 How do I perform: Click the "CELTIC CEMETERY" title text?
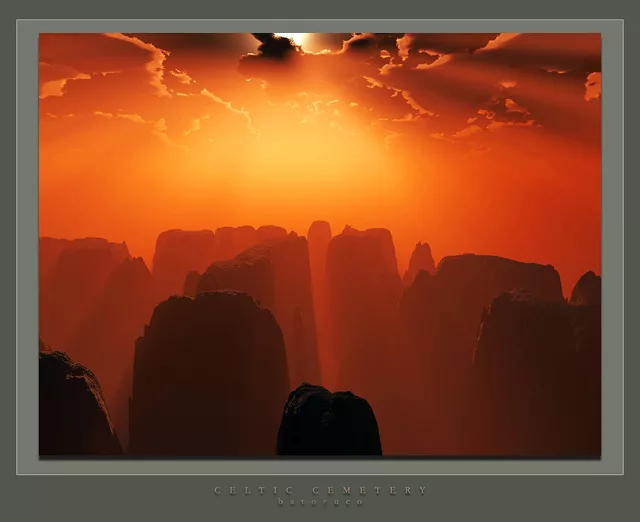(320, 490)
